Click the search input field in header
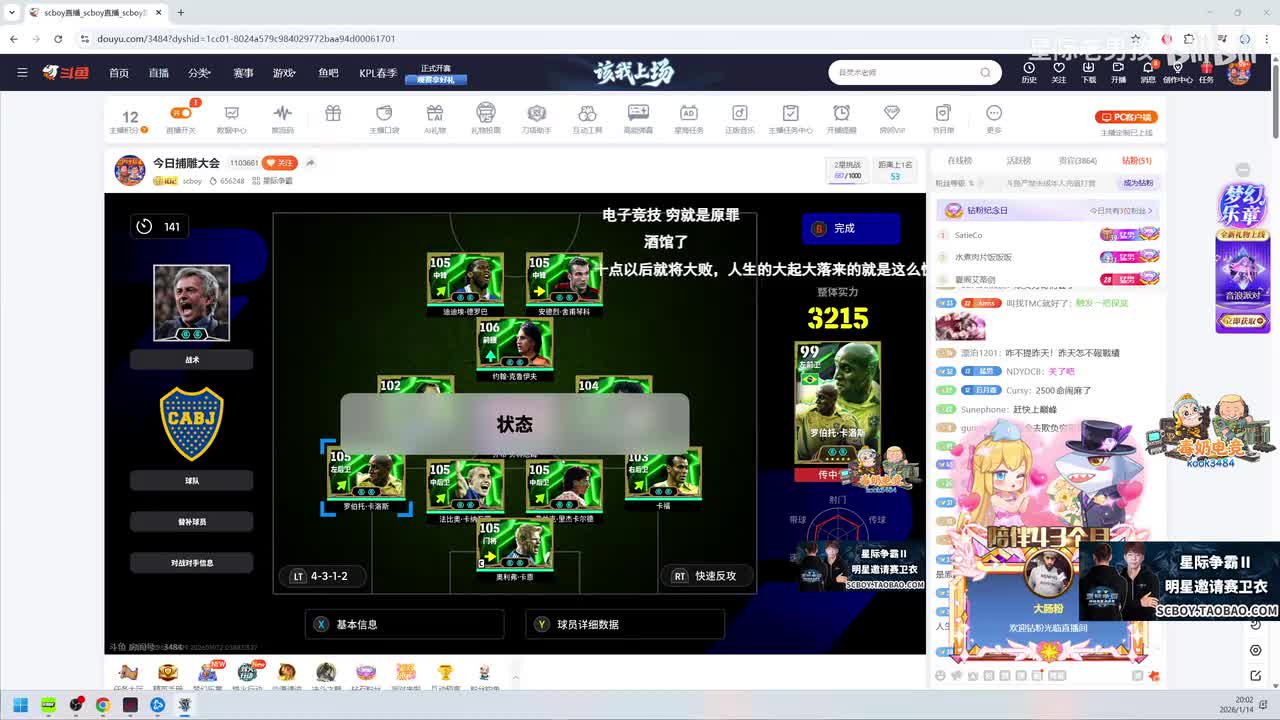The height and width of the screenshot is (720, 1280). click(904, 72)
